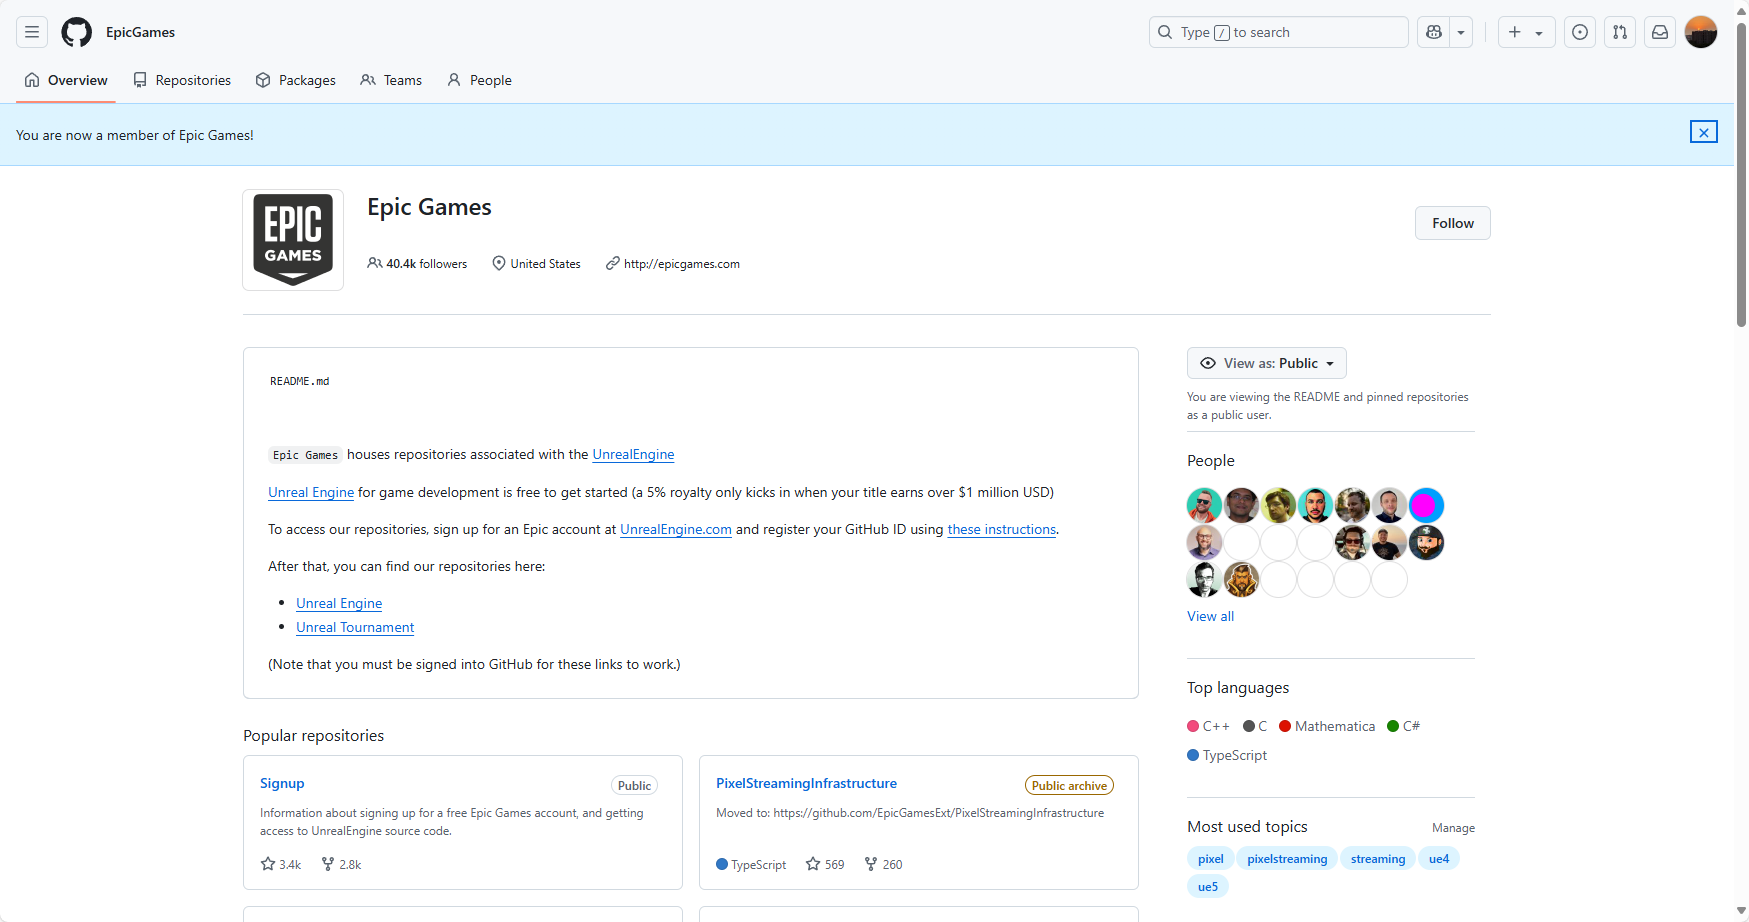The image size is (1749, 922).
Task: Open the hamburger navigation menu
Action: [32, 32]
